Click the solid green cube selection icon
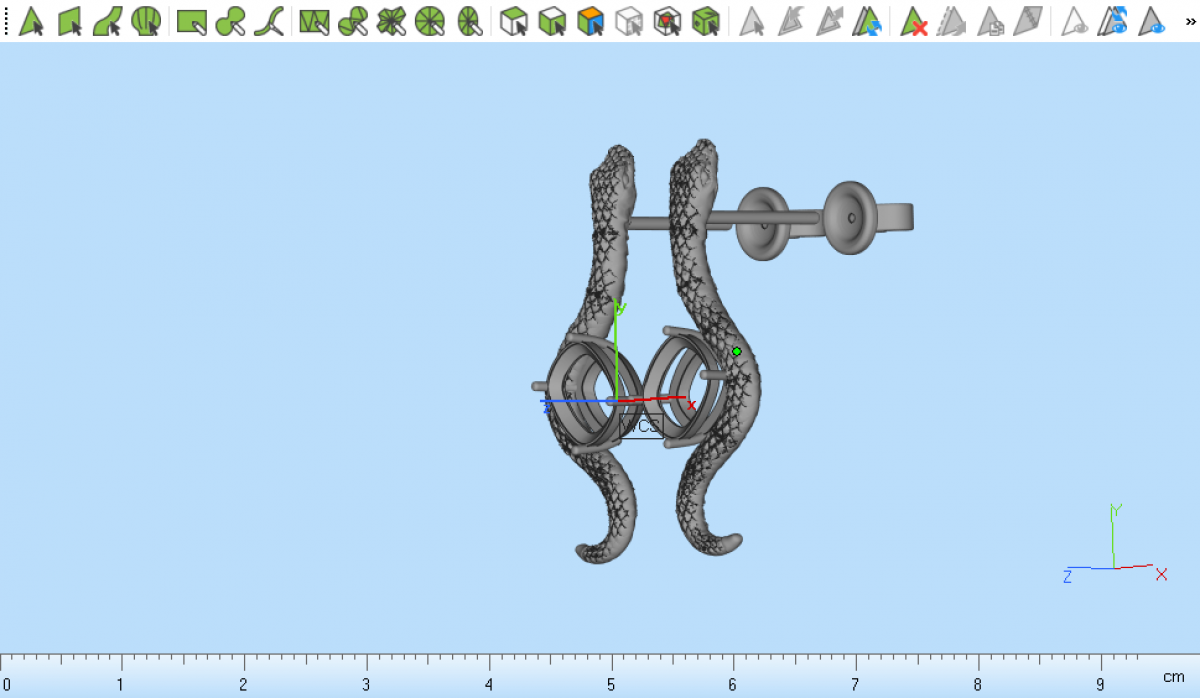This screenshot has width=1200, height=698. [706, 21]
